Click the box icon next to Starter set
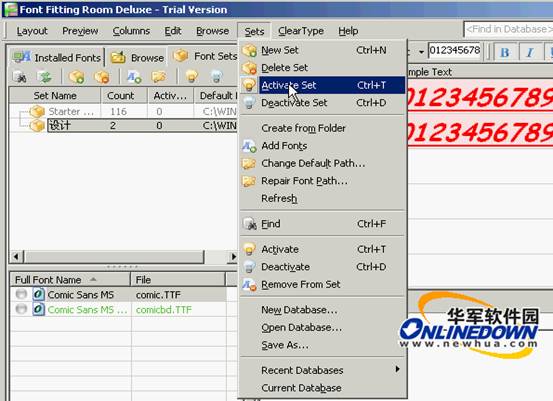This screenshot has height=401, width=553. 37,111
